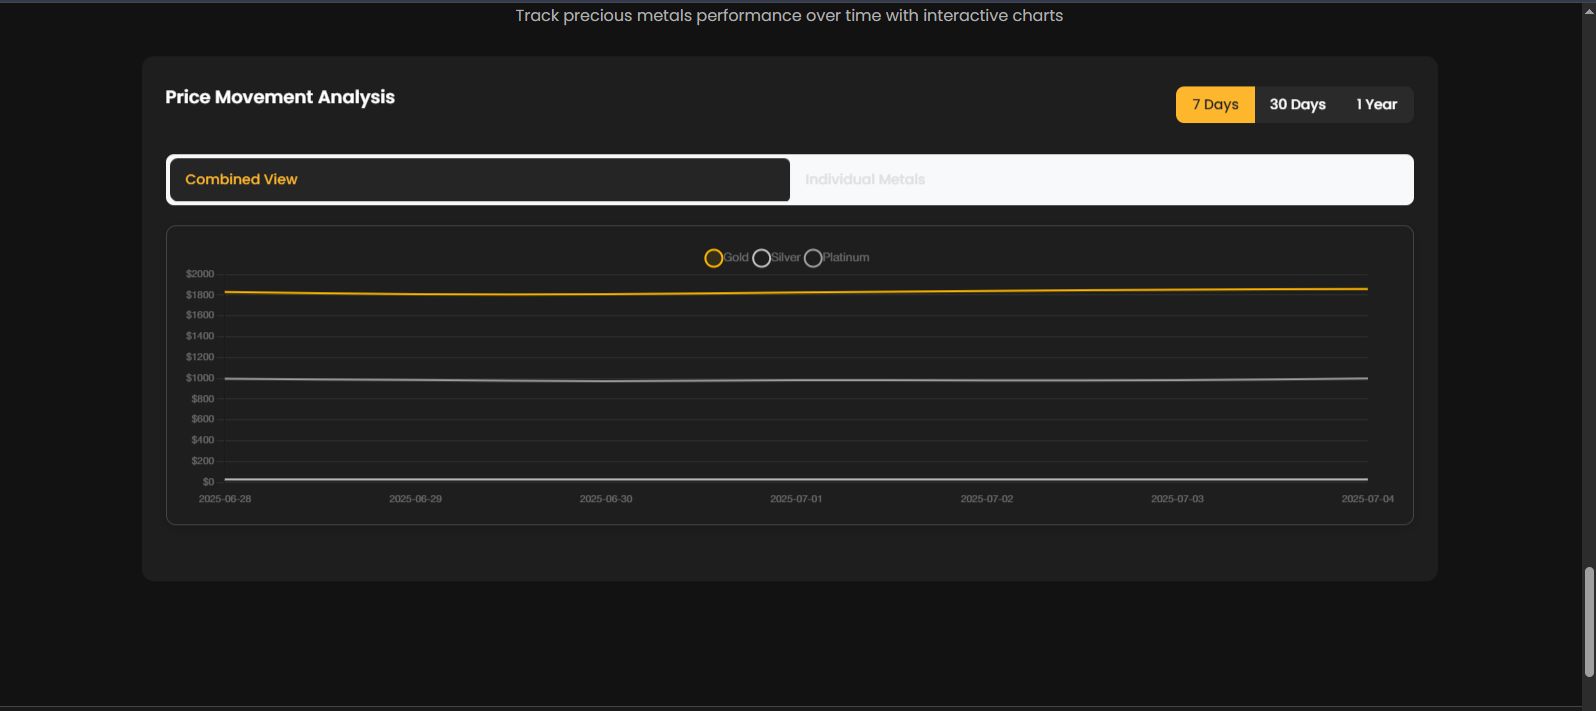Viewport: 1596px width, 711px height.
Task: Toggle the Gold legend circle marker
Action: 713,258
